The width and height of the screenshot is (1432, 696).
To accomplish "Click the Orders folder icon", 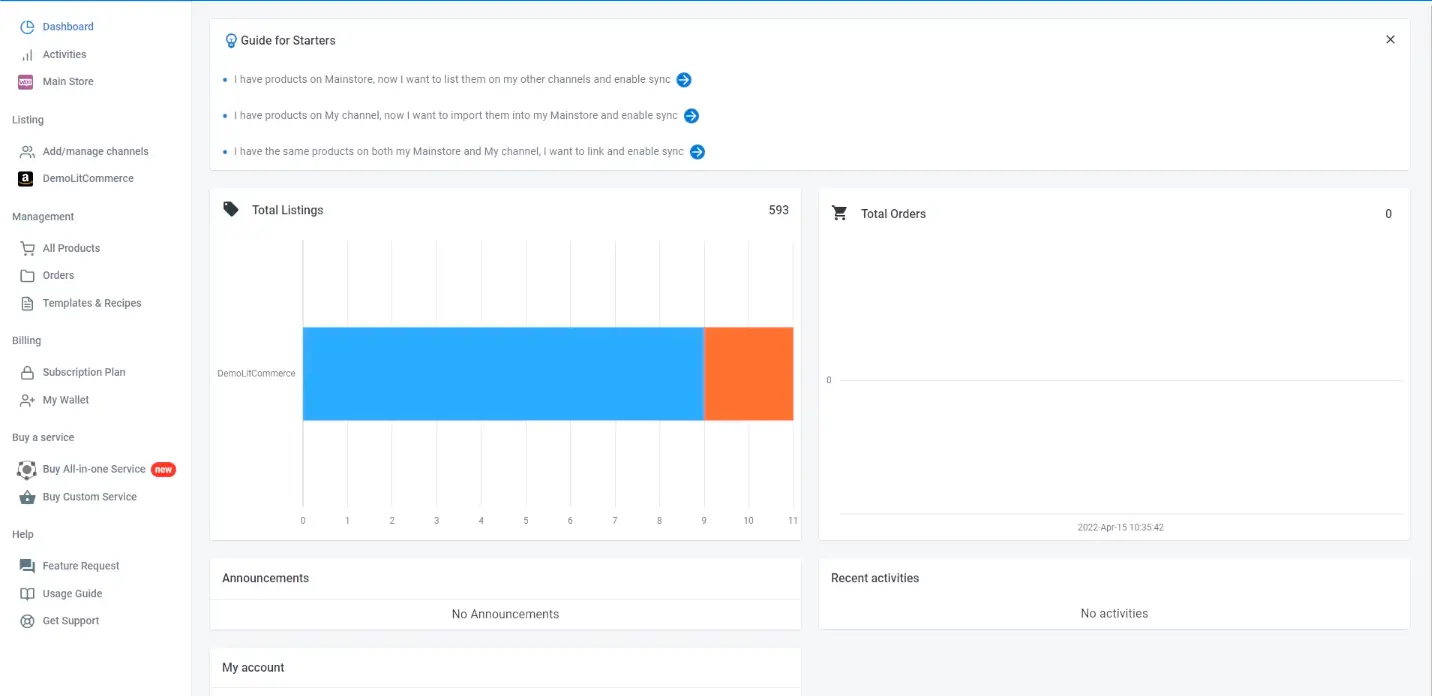I will (27, 276).
